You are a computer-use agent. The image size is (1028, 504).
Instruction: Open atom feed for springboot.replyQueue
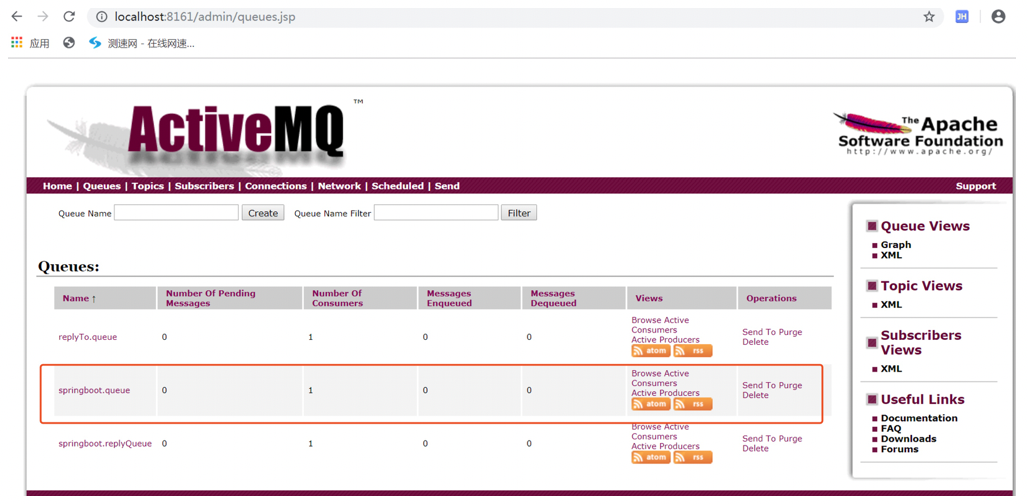coord(650,457)
